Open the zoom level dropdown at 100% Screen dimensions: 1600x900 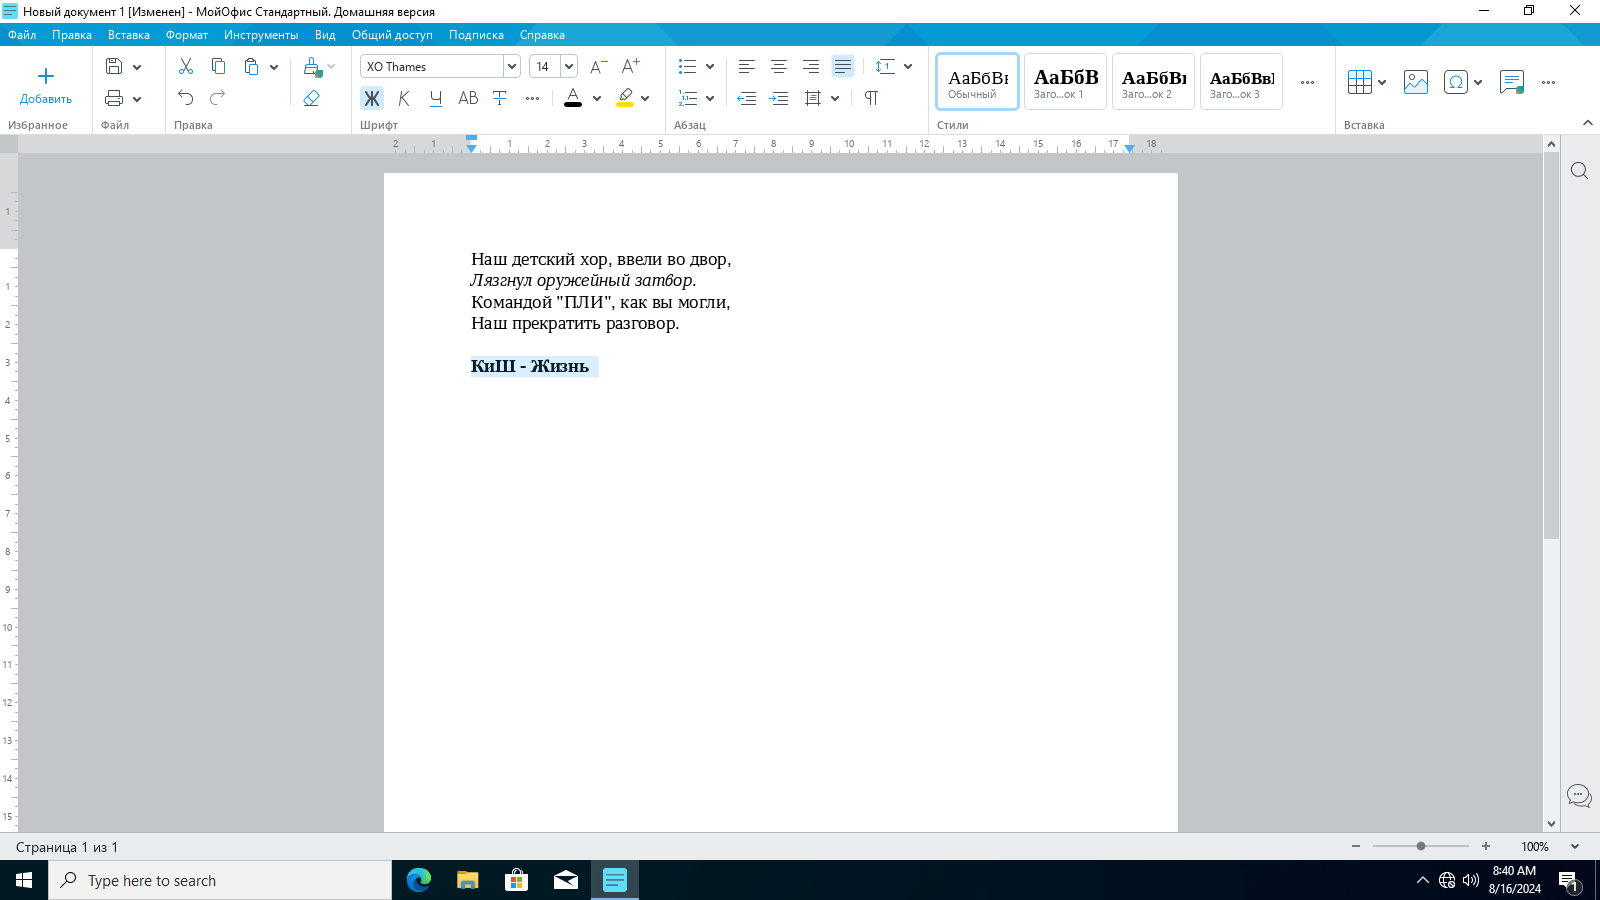(1575, 846)
